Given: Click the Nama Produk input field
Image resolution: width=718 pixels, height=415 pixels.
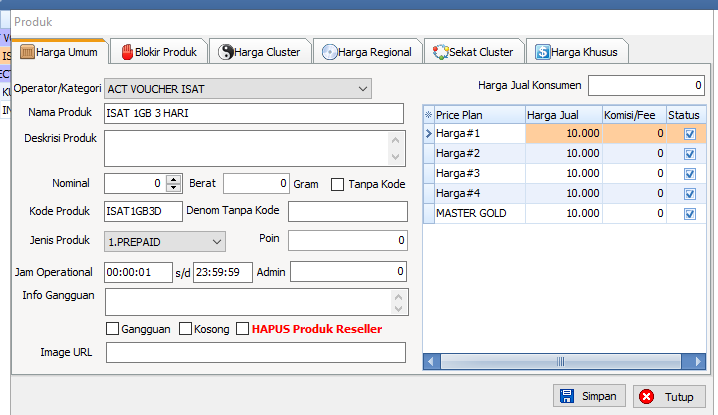Looking at the screenshot, I should (x=254, y=113).
